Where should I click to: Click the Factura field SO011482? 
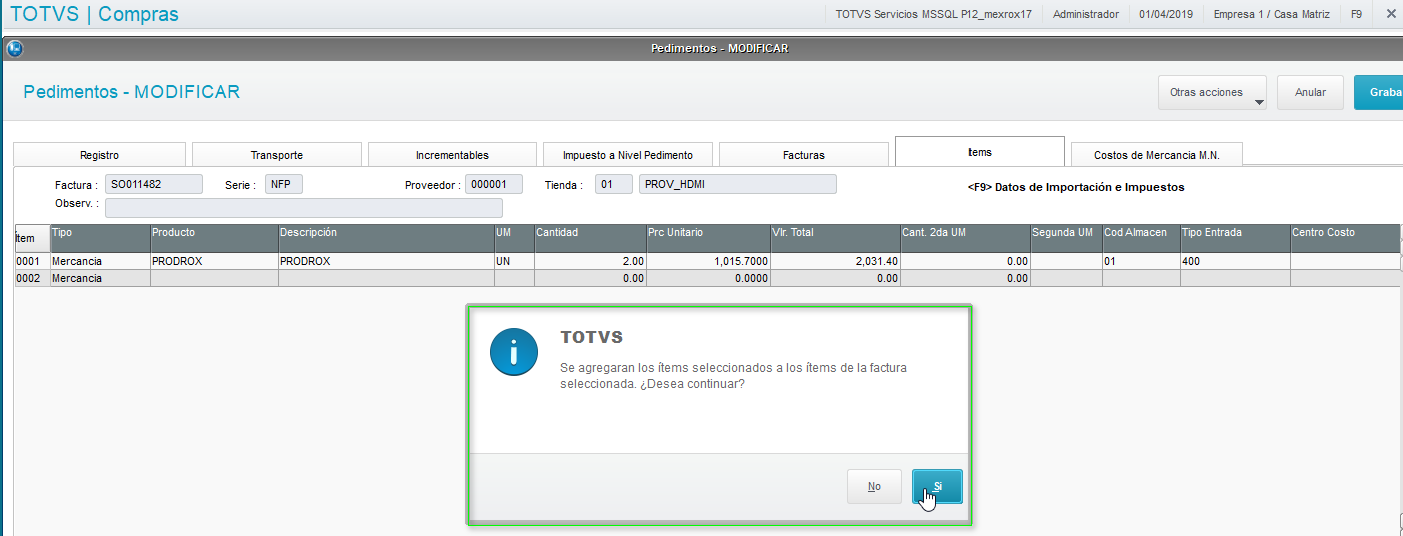(153, 184)
